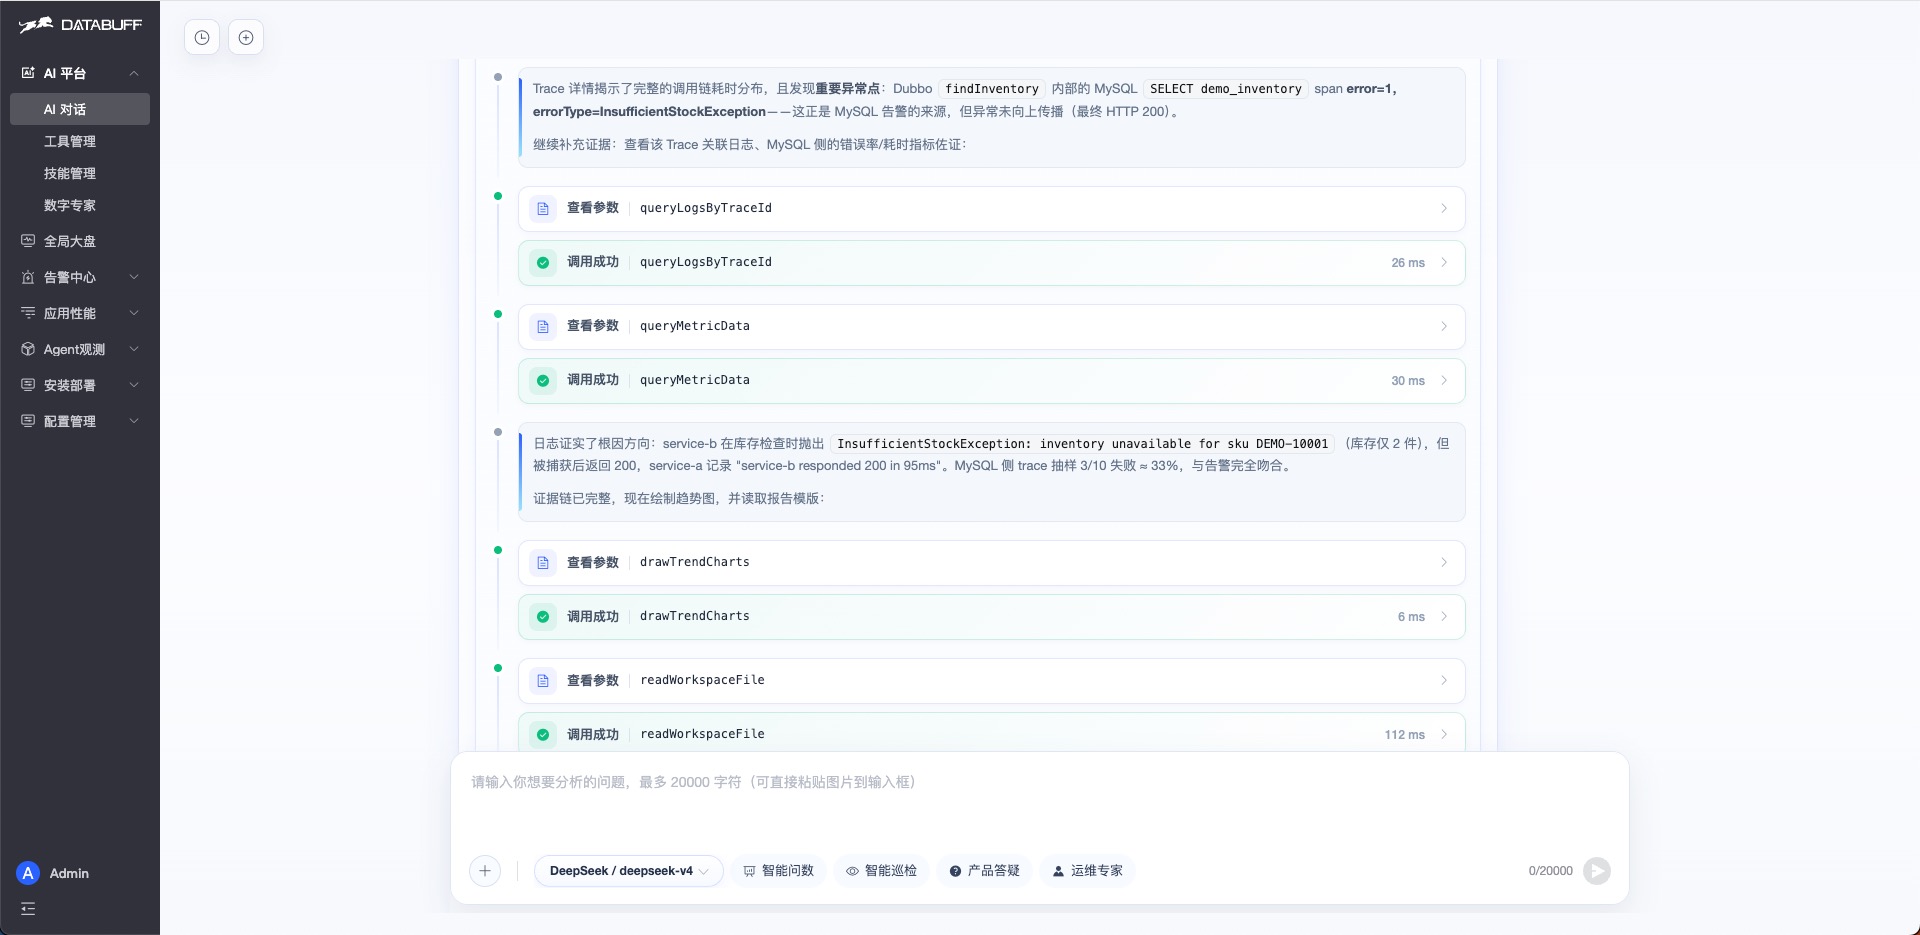Viewport: 1920px width, 935px height.
Task: Click the 配置管理 sidebar icon
Action: tap(28, 421)
